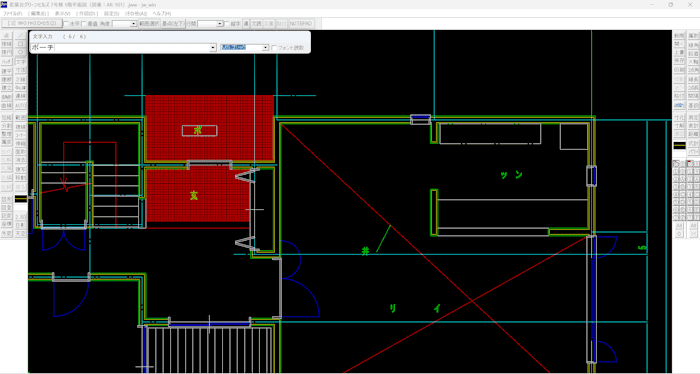The height and width of the screenshot is (374, 700).
Task: Click the 範囲 range select tool
Action: tap(21, 117)
